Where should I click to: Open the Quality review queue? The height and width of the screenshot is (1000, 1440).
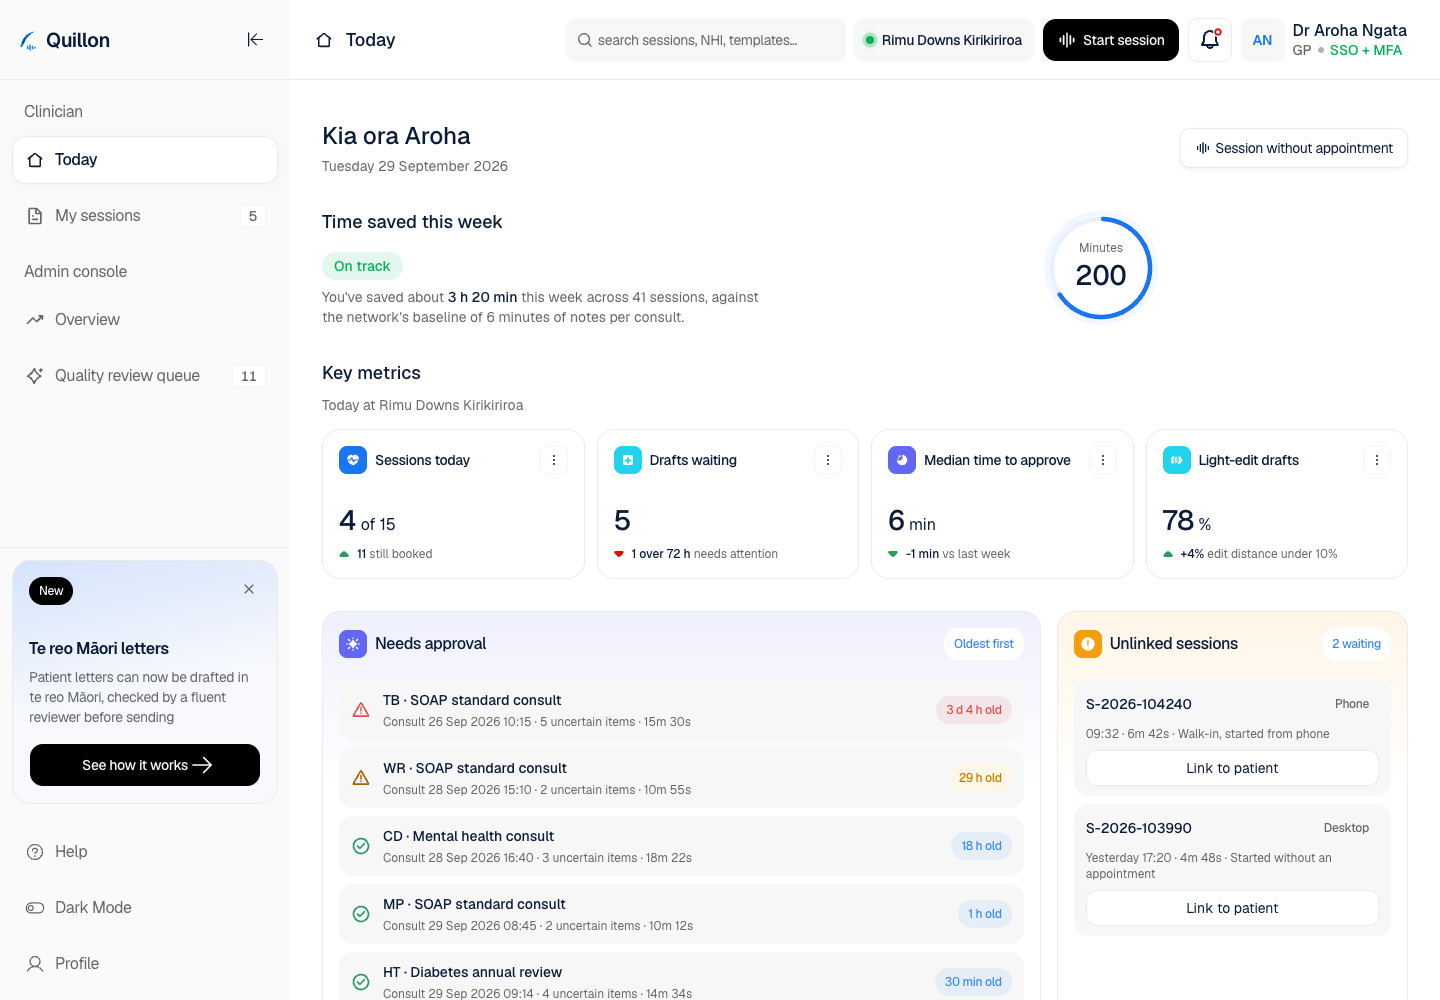coord(145,376)
